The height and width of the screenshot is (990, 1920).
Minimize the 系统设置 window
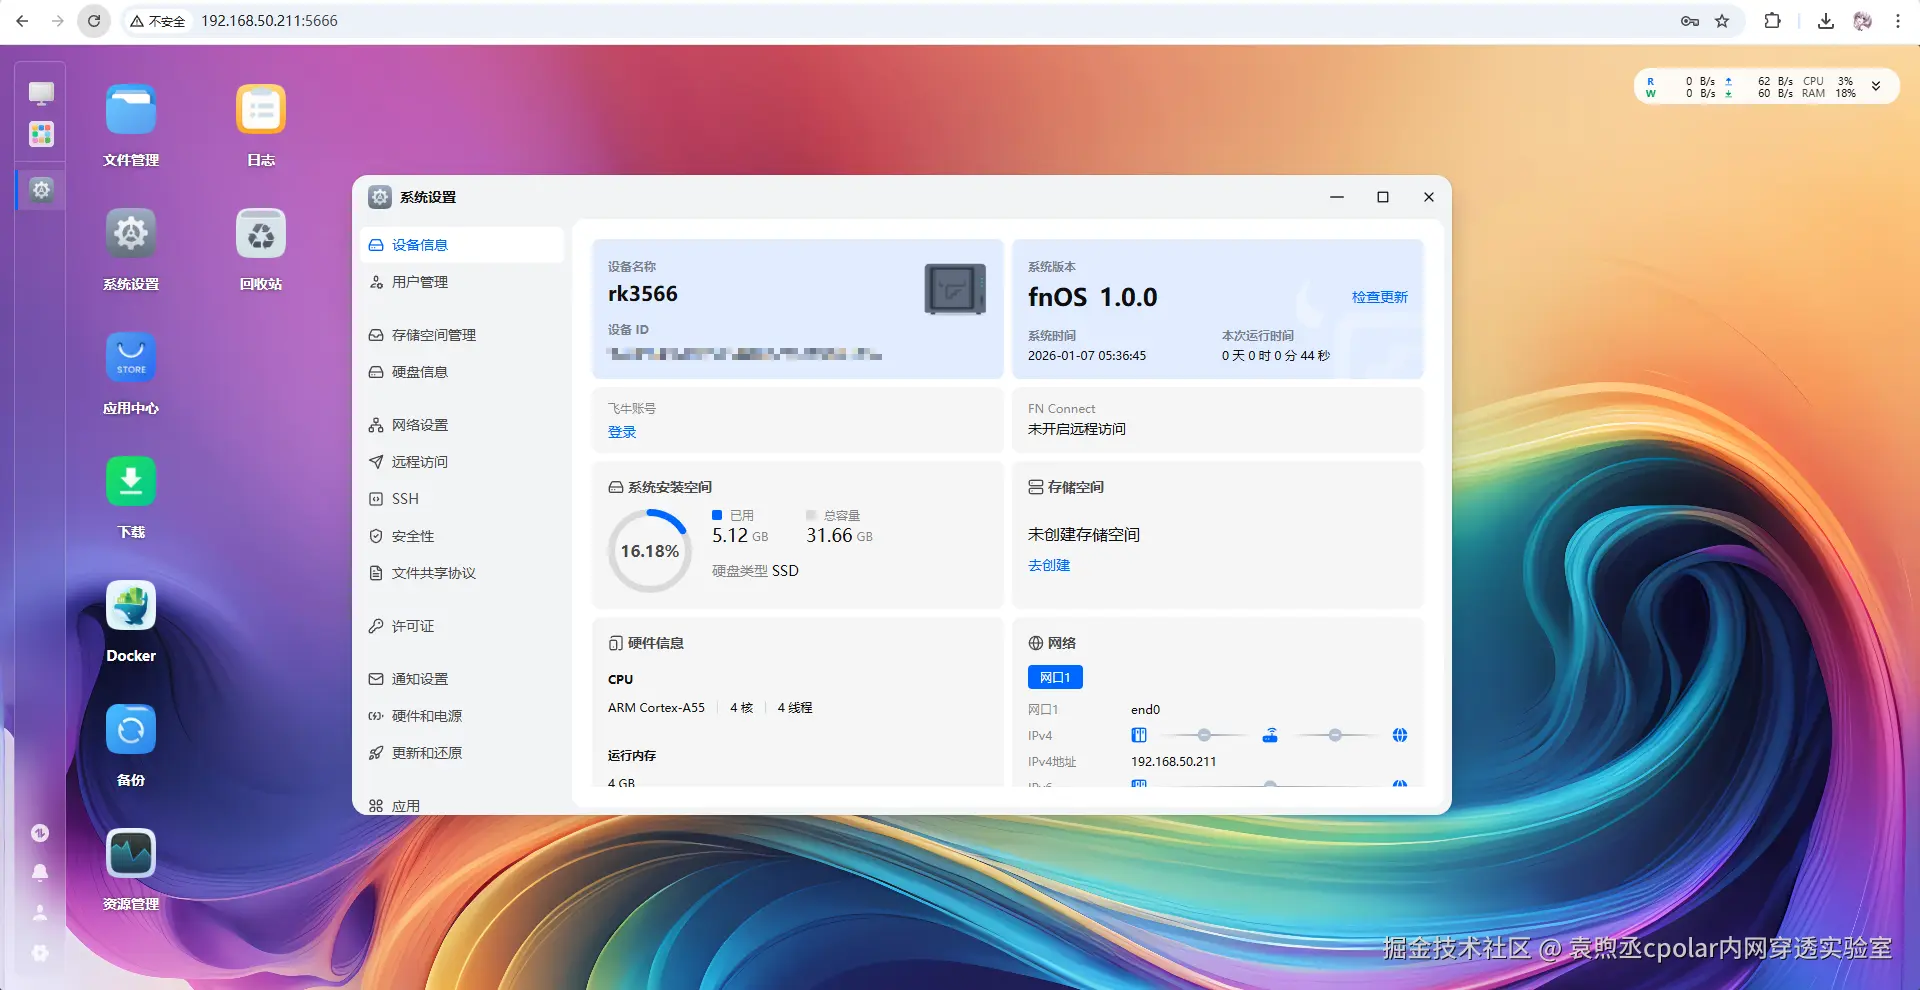click(x=1337, y=197)
